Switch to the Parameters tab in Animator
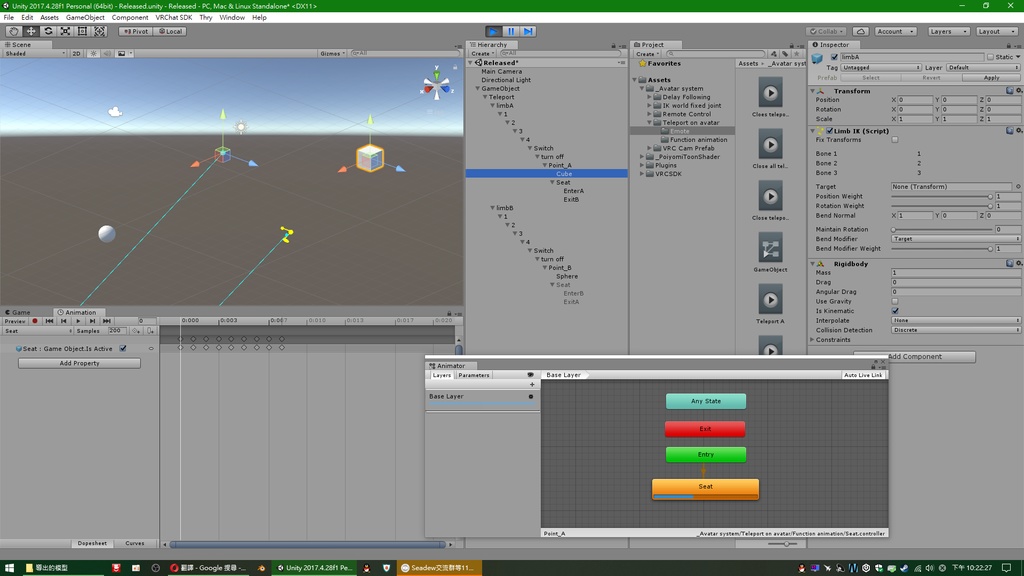Screen dimensions: 1024x576 click(x=473, y=376)
